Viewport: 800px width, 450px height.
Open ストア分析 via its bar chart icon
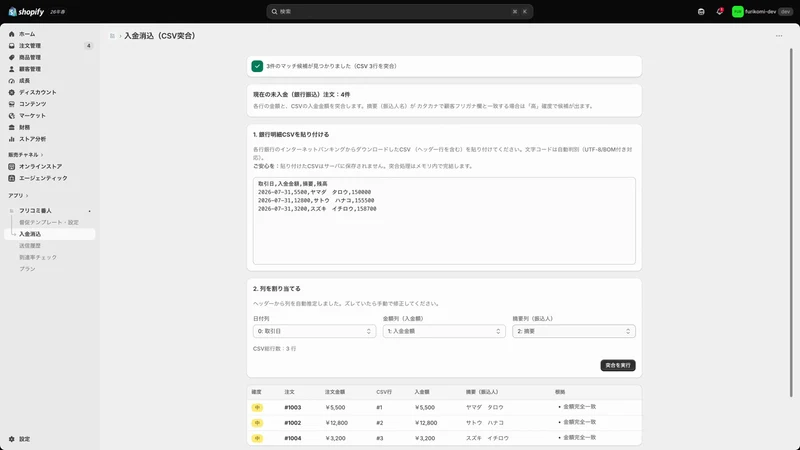tap(12, 139)
